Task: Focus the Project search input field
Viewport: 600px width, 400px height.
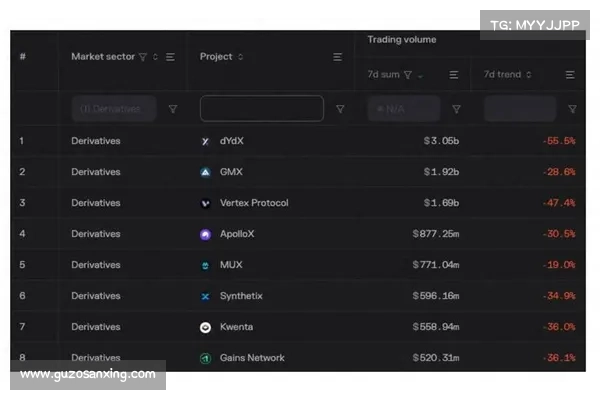Action: point(262,109)
